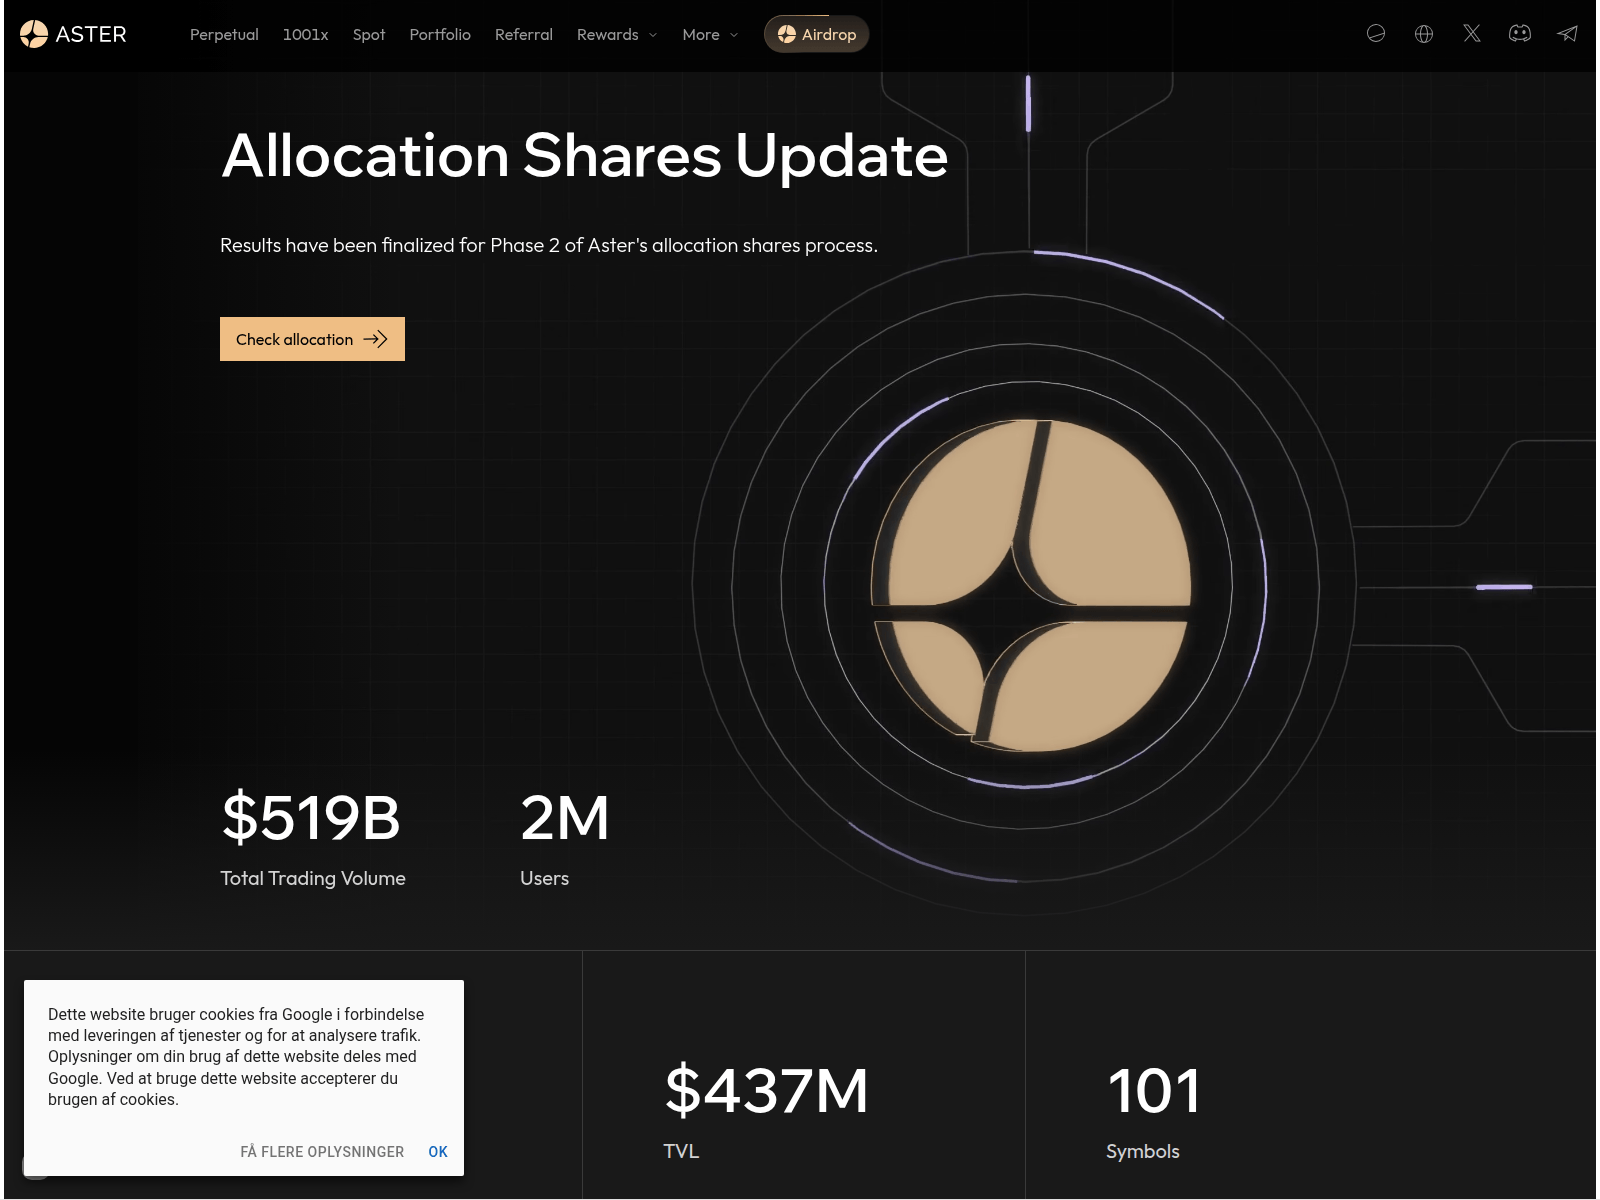Image resolution: width=1600 pixels, height=1200 pixels.
Task: Open the Referral page
Action: pyautogui.click(x=524, y=34)
